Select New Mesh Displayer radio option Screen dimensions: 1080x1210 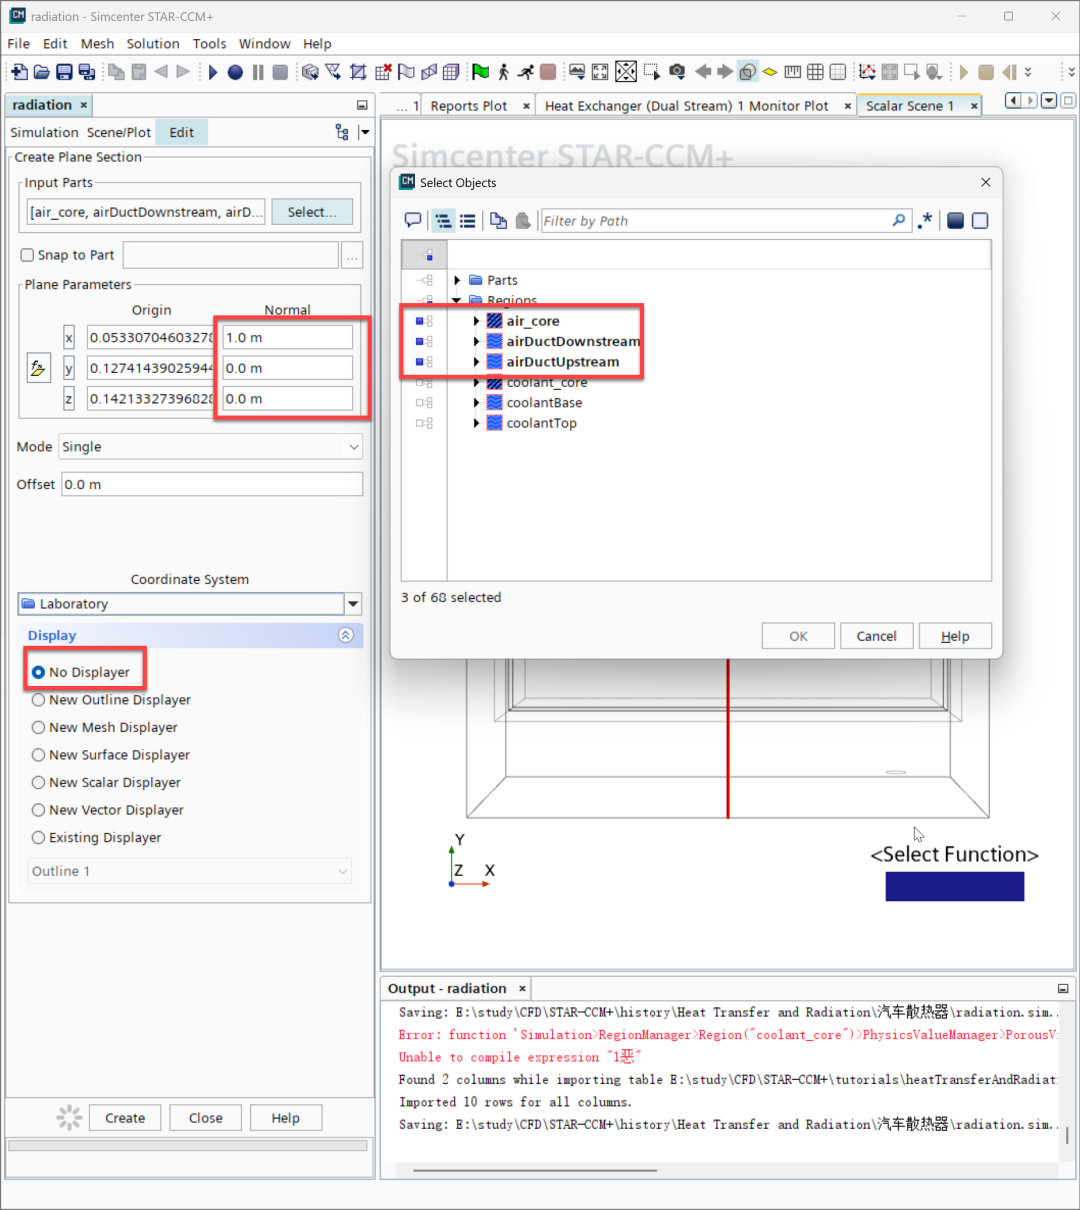[38, 727]
